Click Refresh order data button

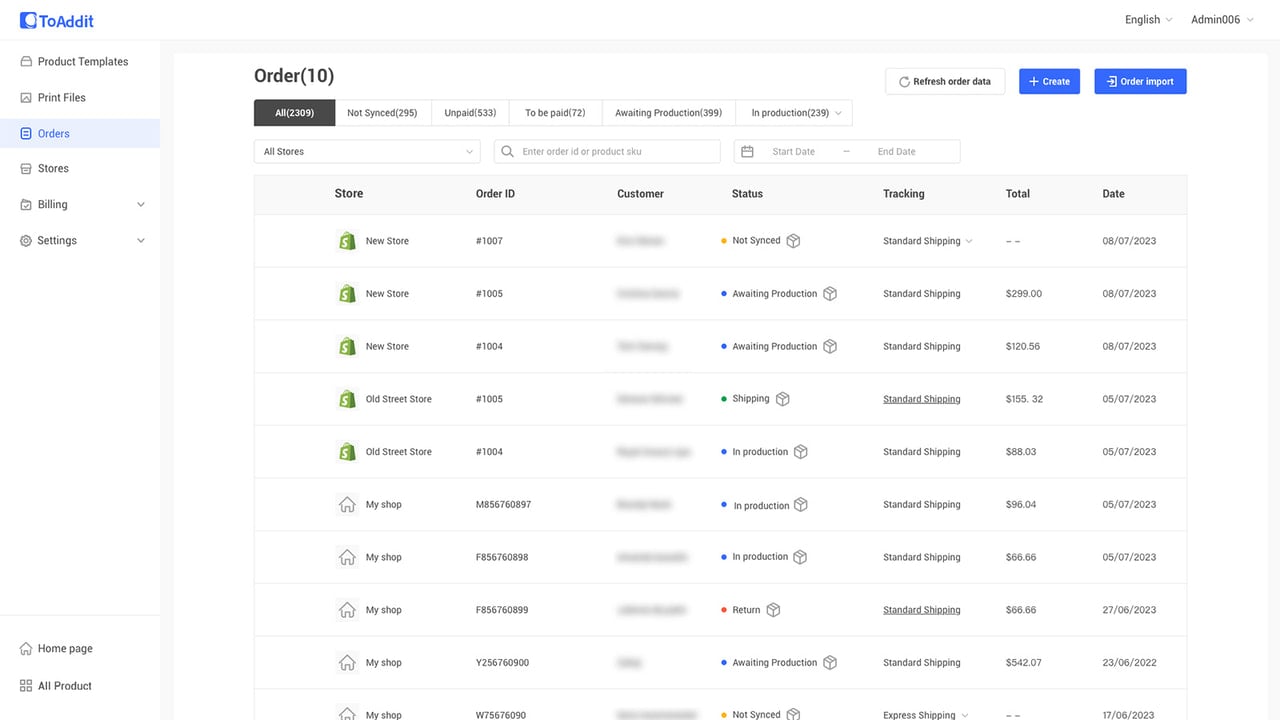pyautogui.click(x=945, y=82)
